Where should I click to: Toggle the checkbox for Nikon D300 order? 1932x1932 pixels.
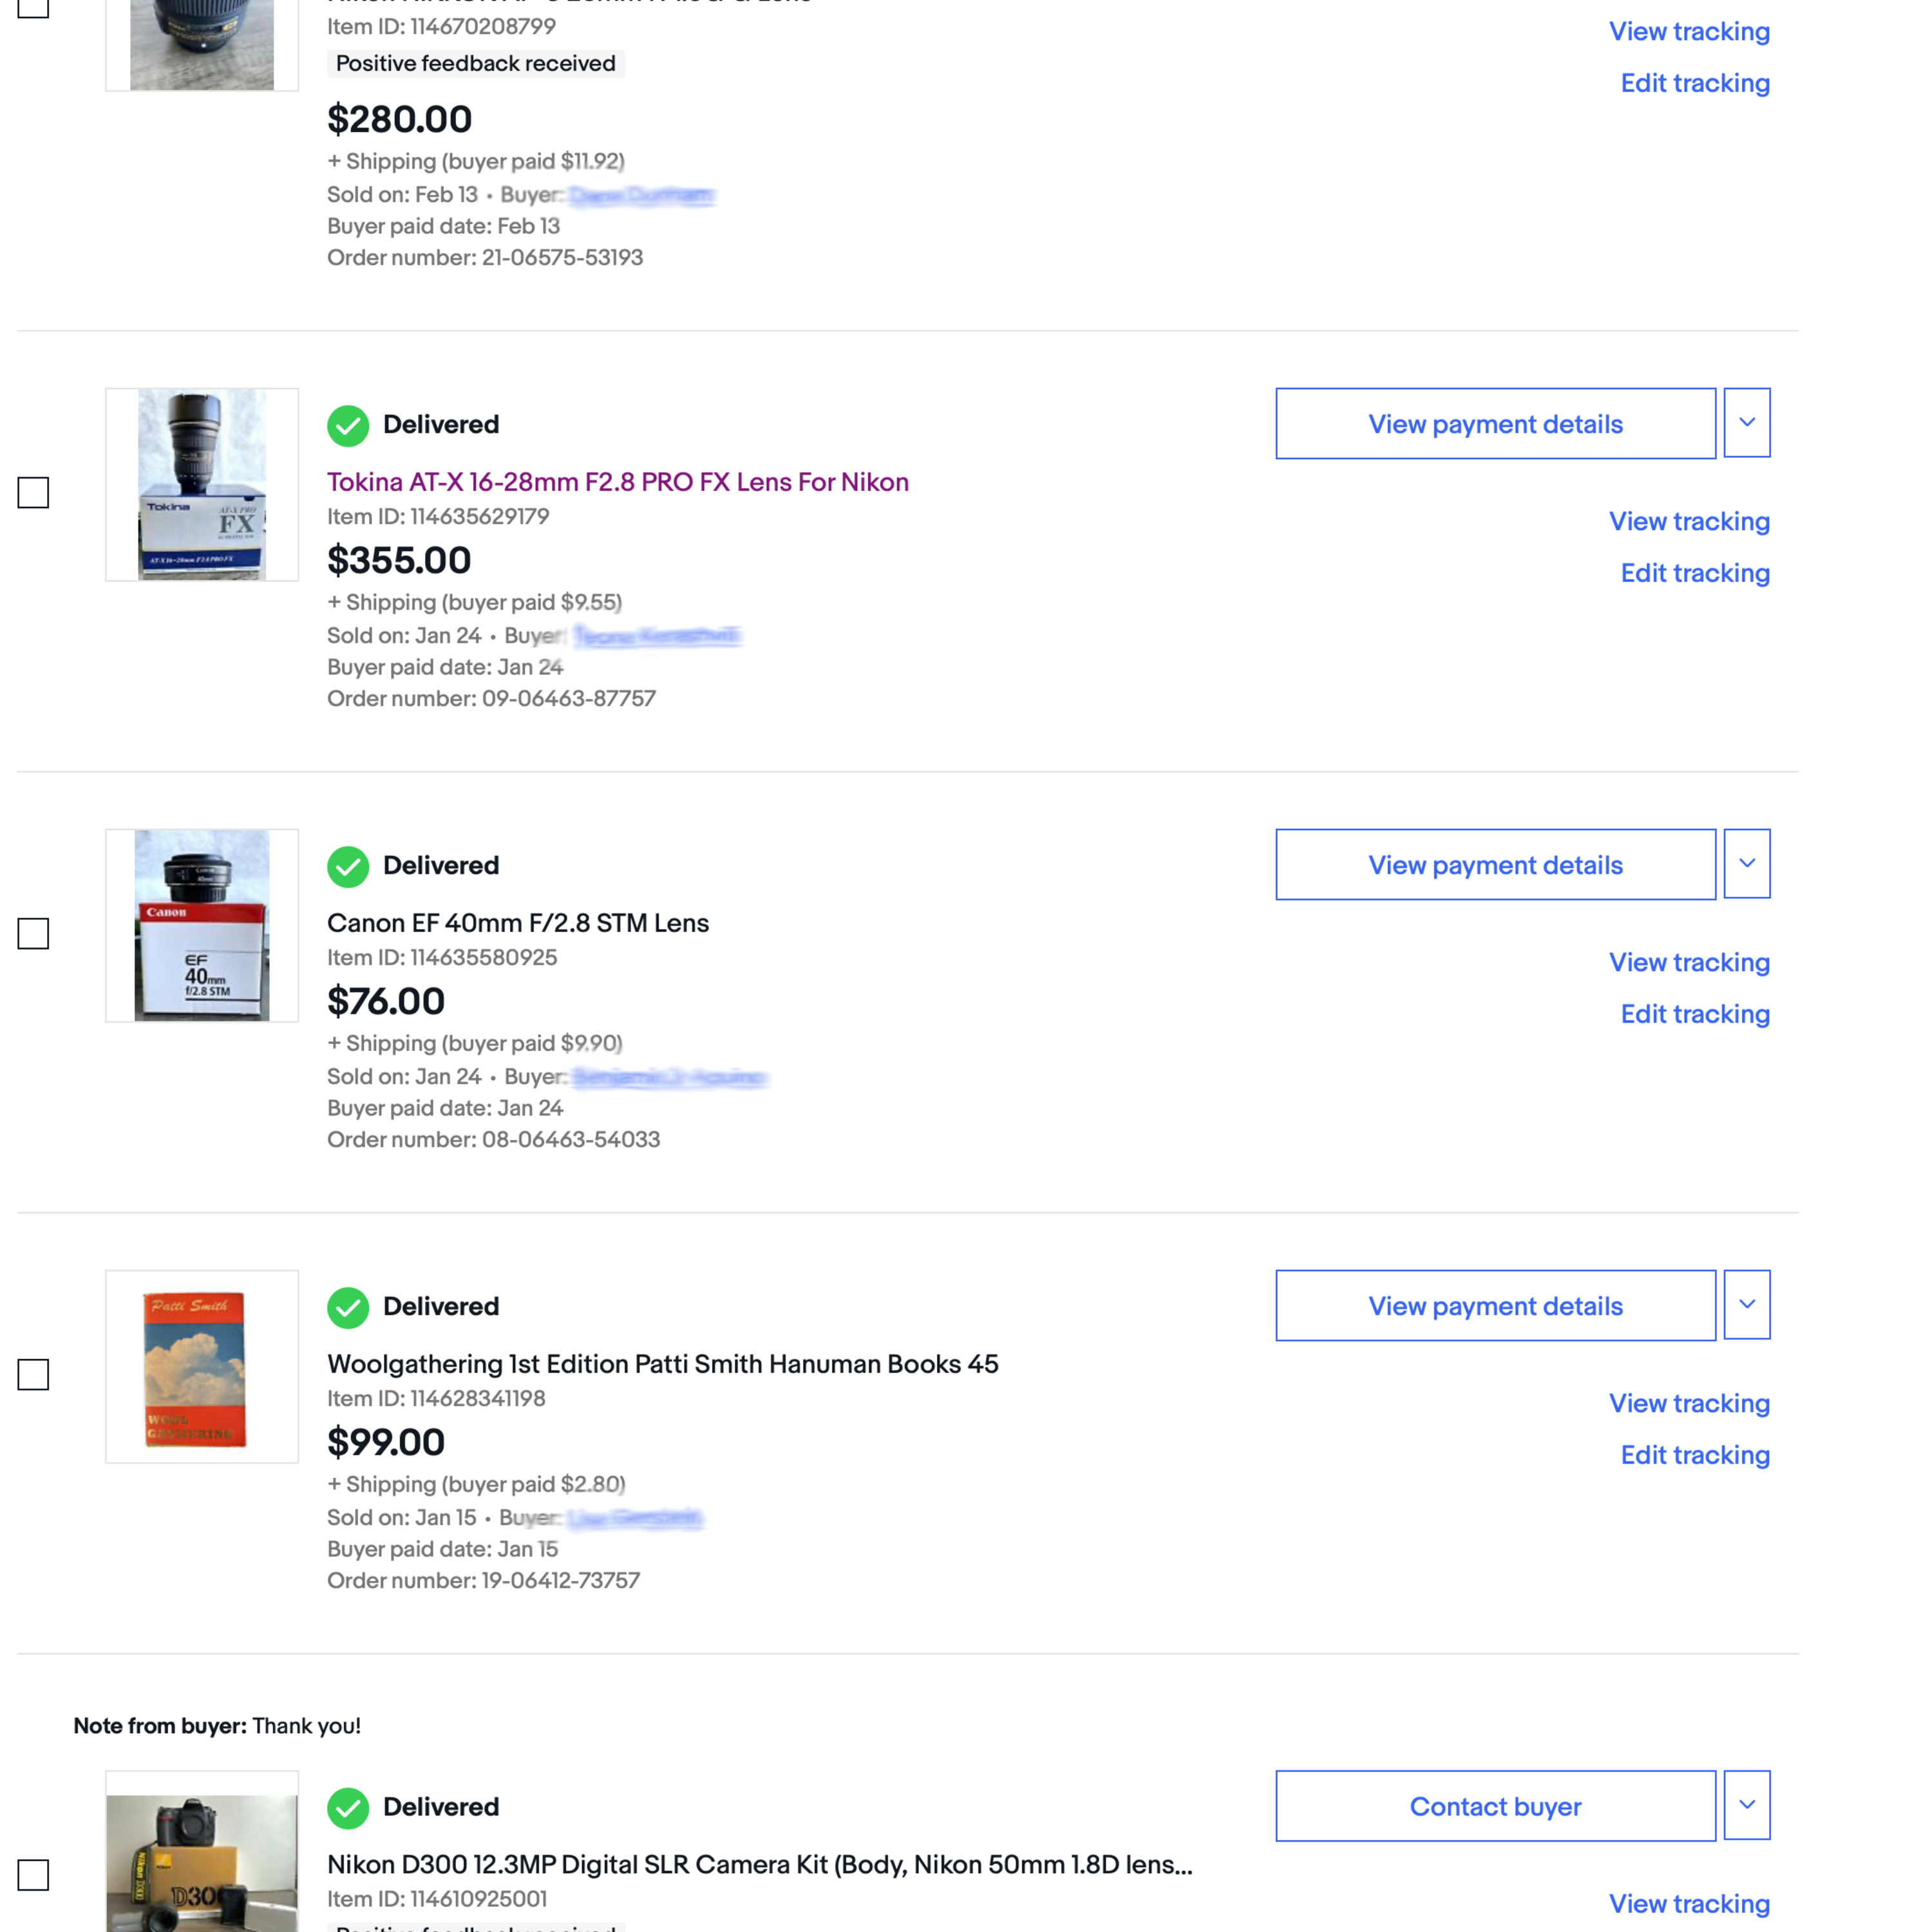tap(33, 1875)
